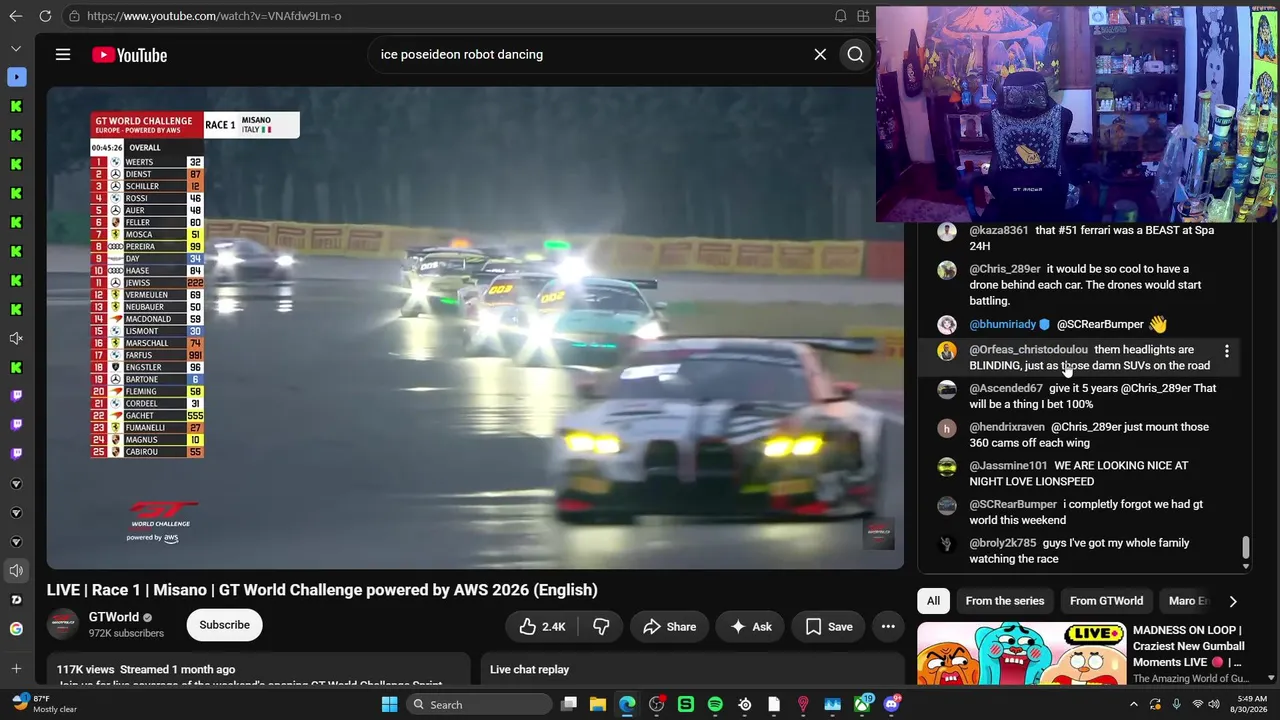Open Discord from the taskbar
Viewport: 1280px width, 720px height.
click(891, 704)
